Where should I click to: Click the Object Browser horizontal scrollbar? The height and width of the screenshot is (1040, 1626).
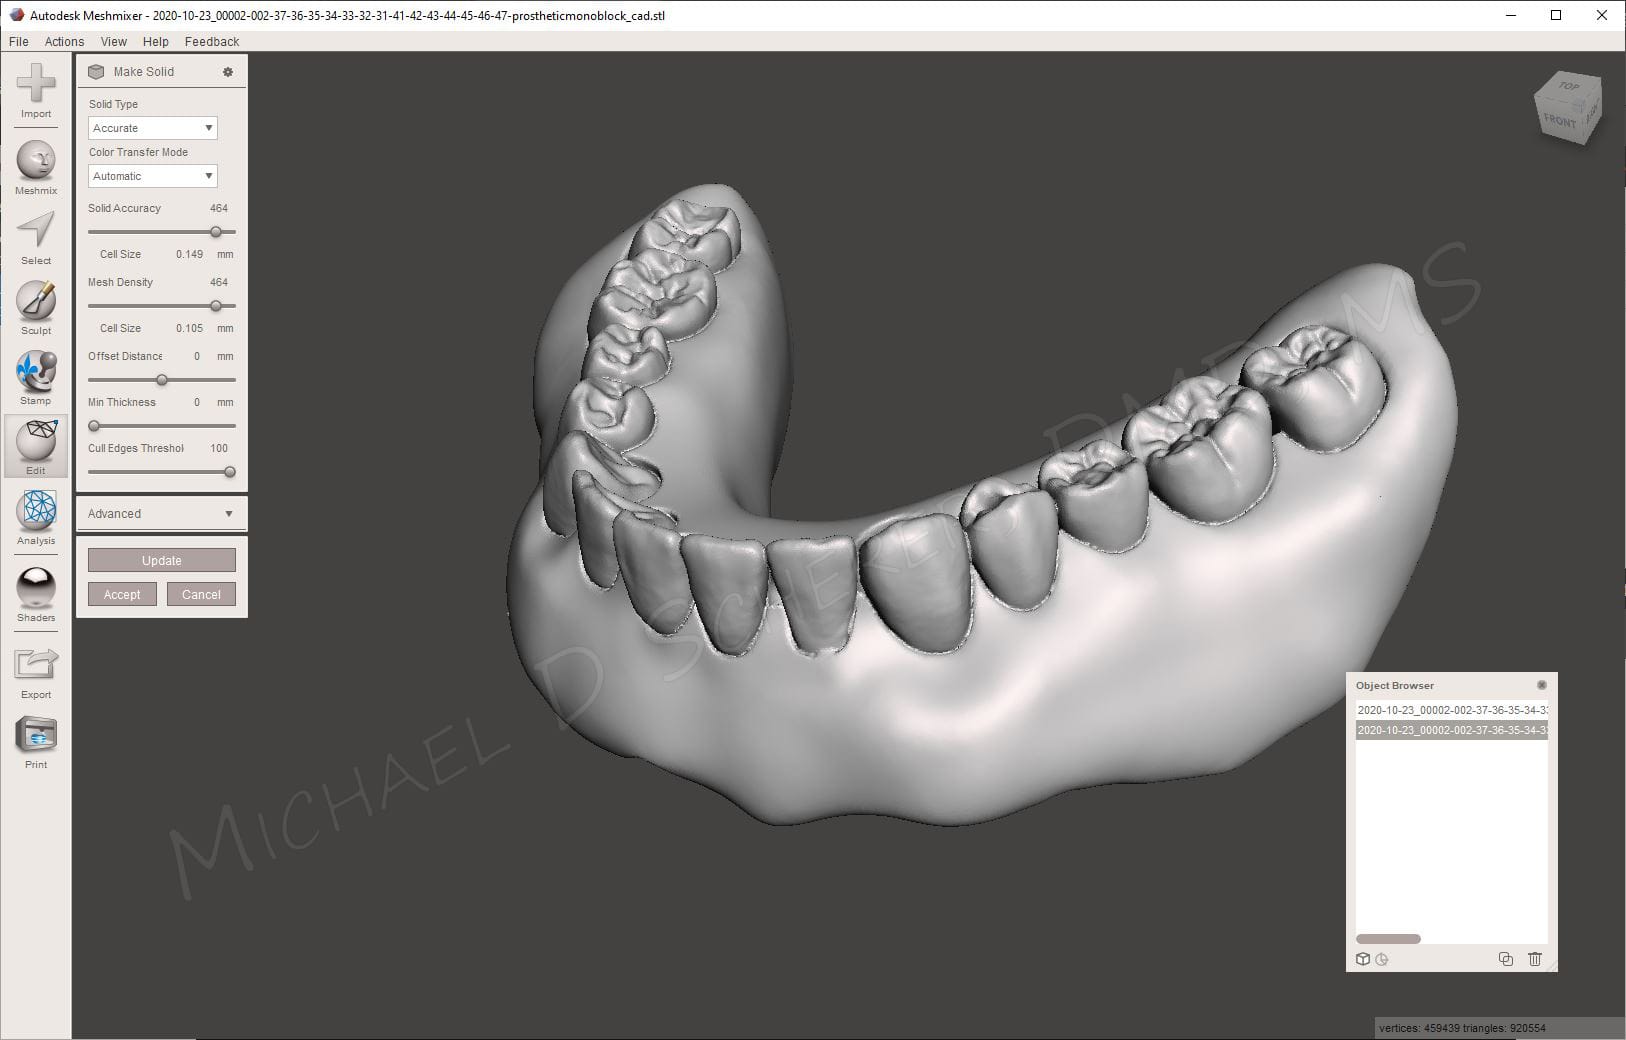pyautogui.click(x=1388, y=939)
